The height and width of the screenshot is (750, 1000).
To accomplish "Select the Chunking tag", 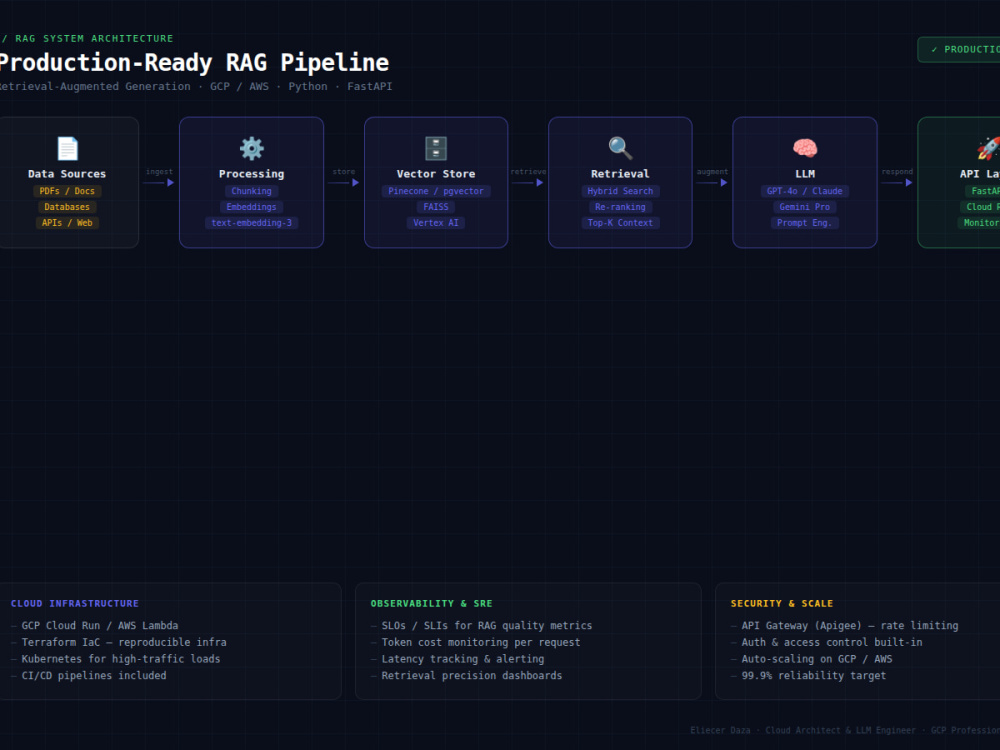I will coord(251,191).
